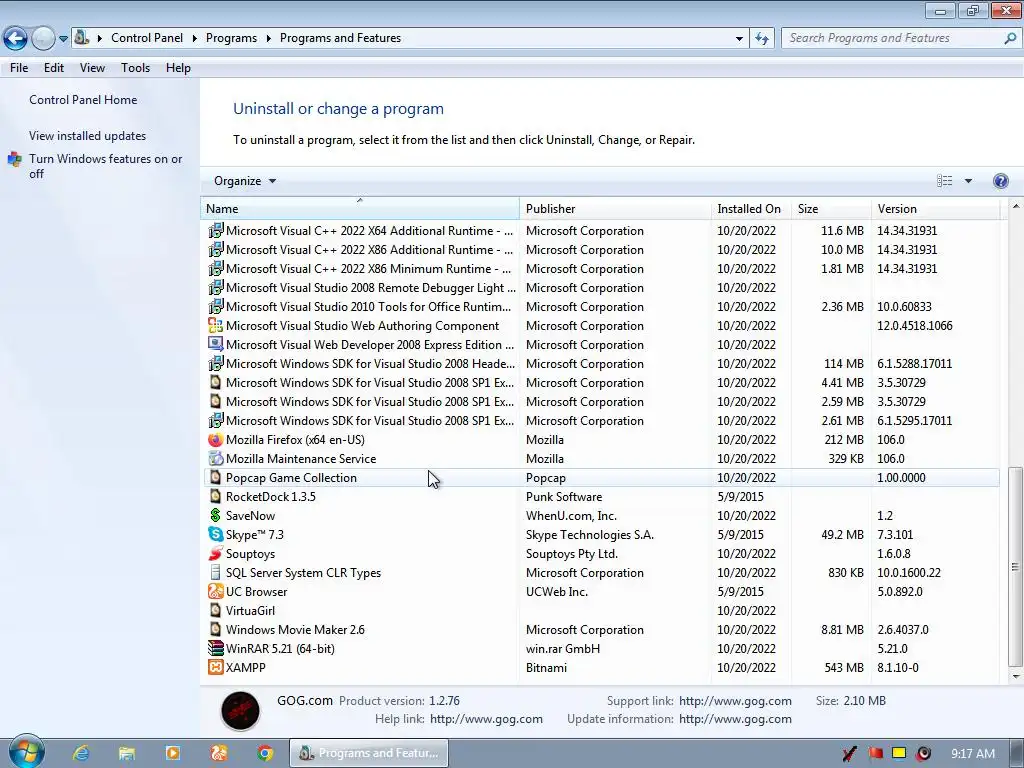
Task: Click the change view icon
Action: point(944,181)
